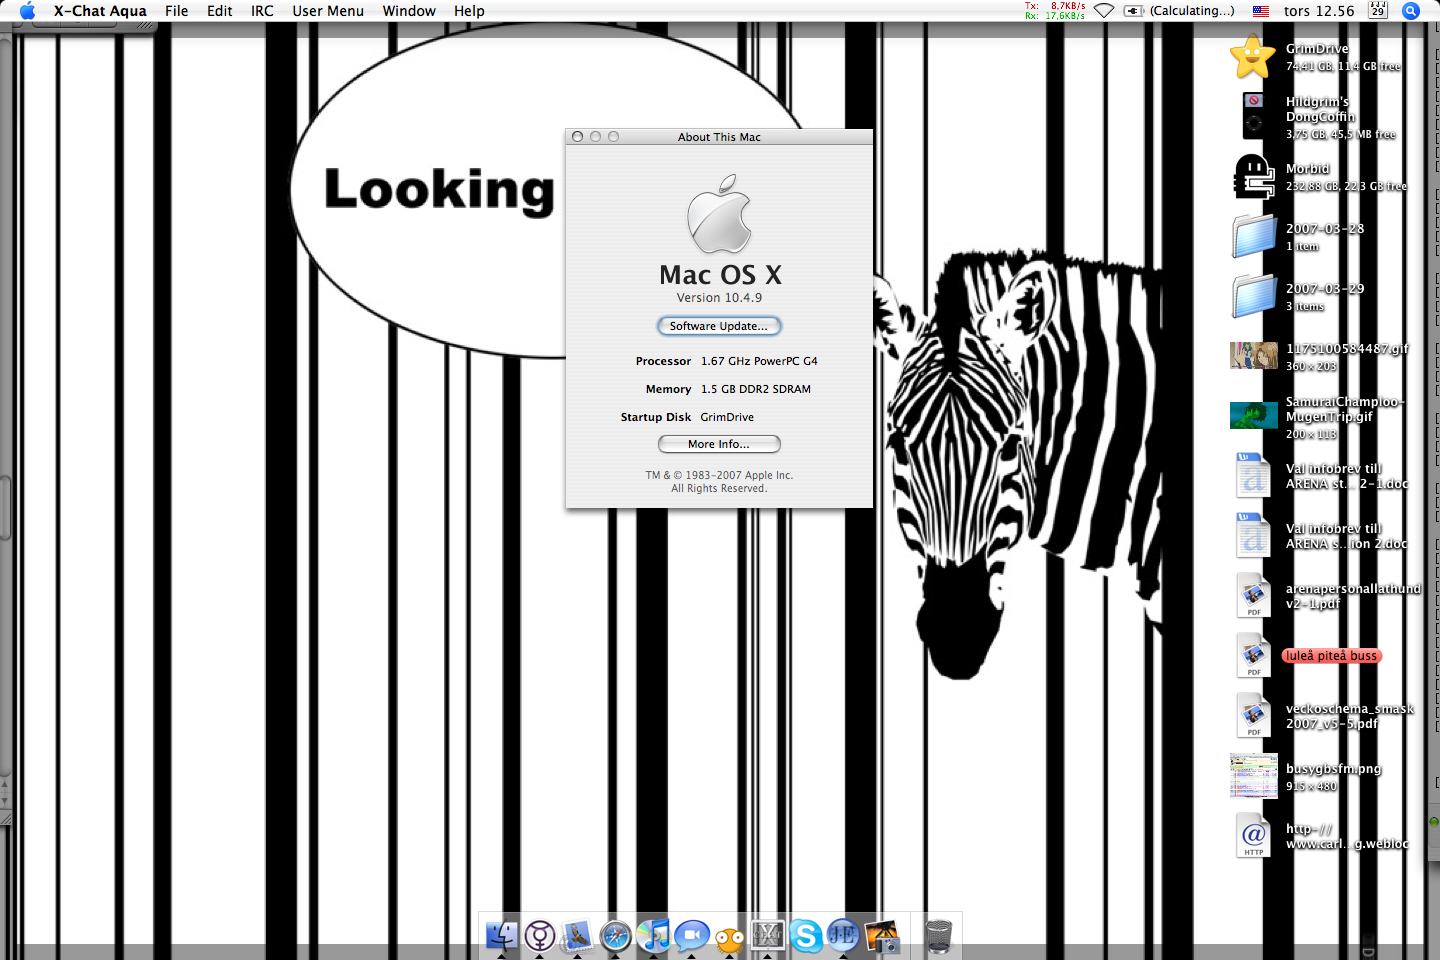Open the Apple menu
The image size is (1440, 960).
(27, 11)
